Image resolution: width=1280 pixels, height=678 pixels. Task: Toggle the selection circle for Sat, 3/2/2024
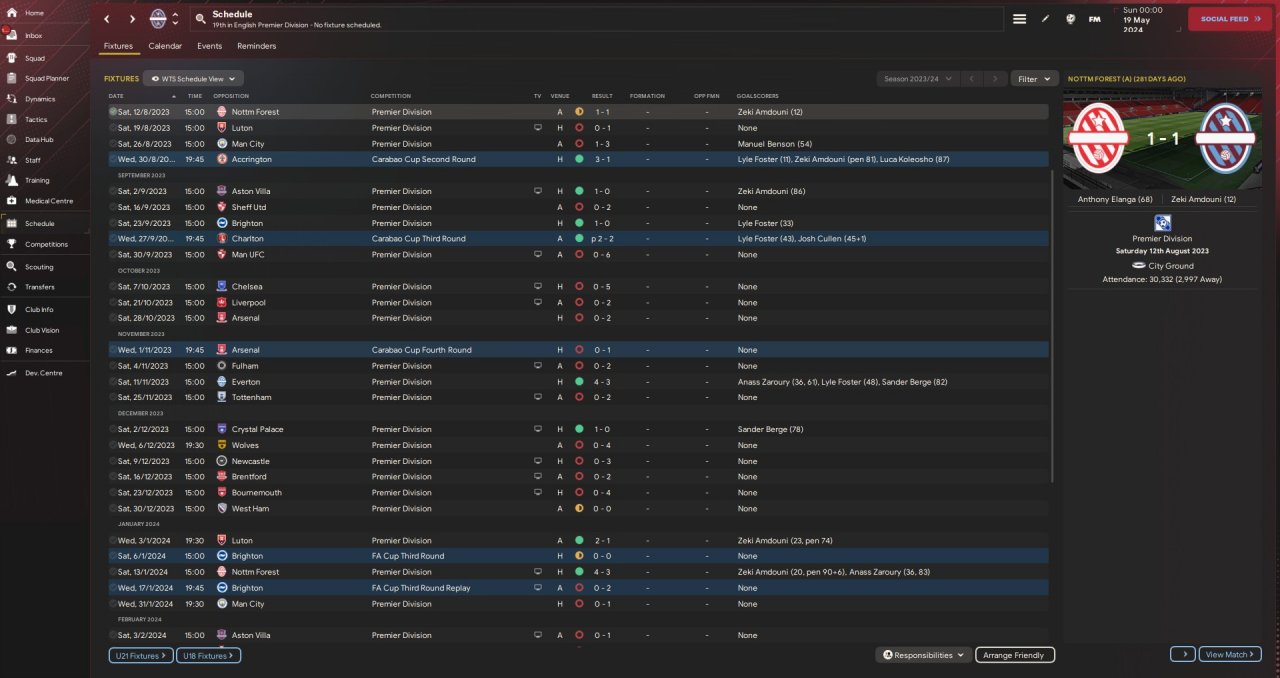click(113, 635)
